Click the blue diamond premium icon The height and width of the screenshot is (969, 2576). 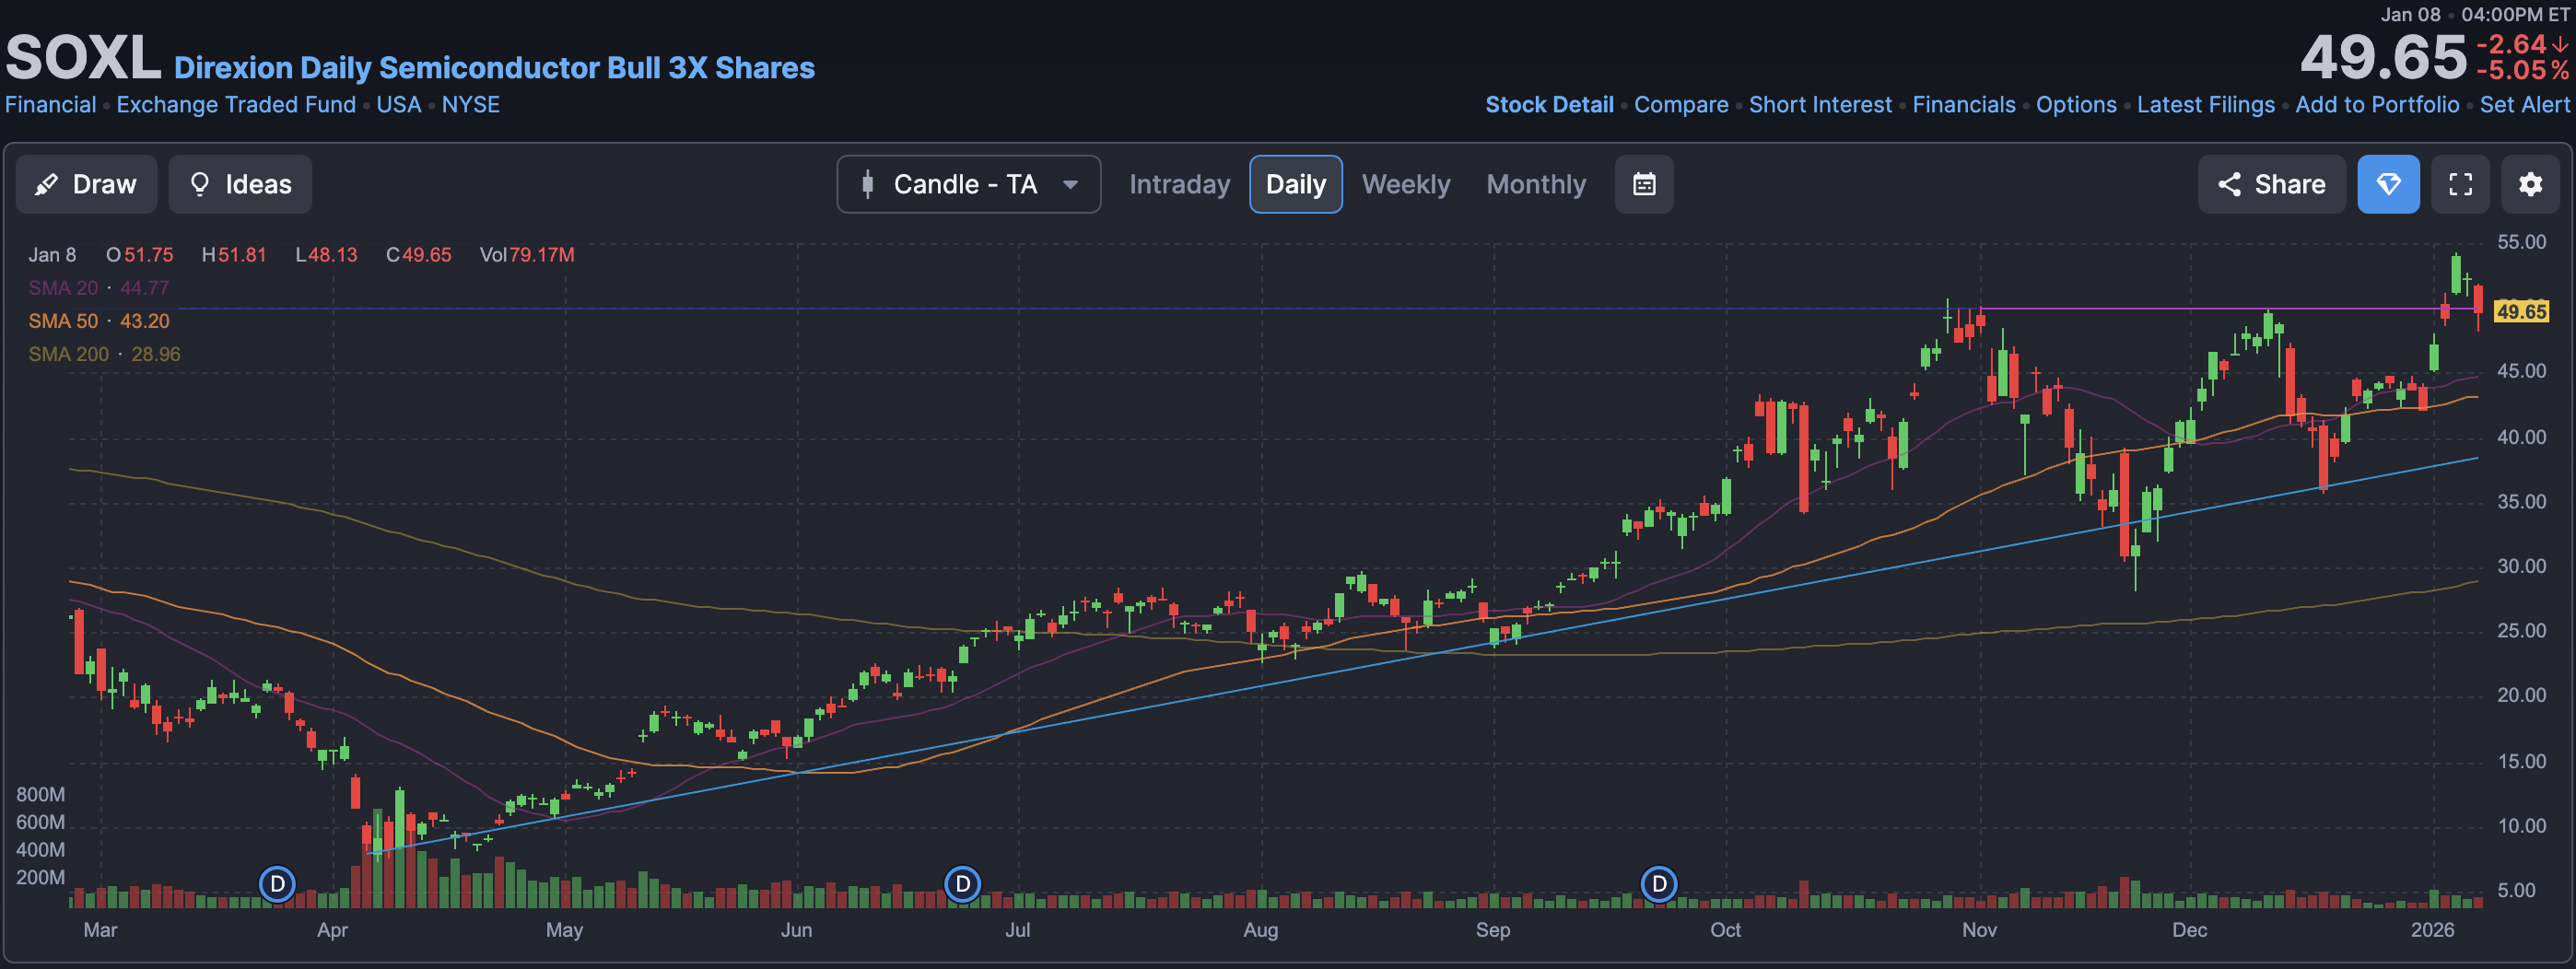point(2388,184)
